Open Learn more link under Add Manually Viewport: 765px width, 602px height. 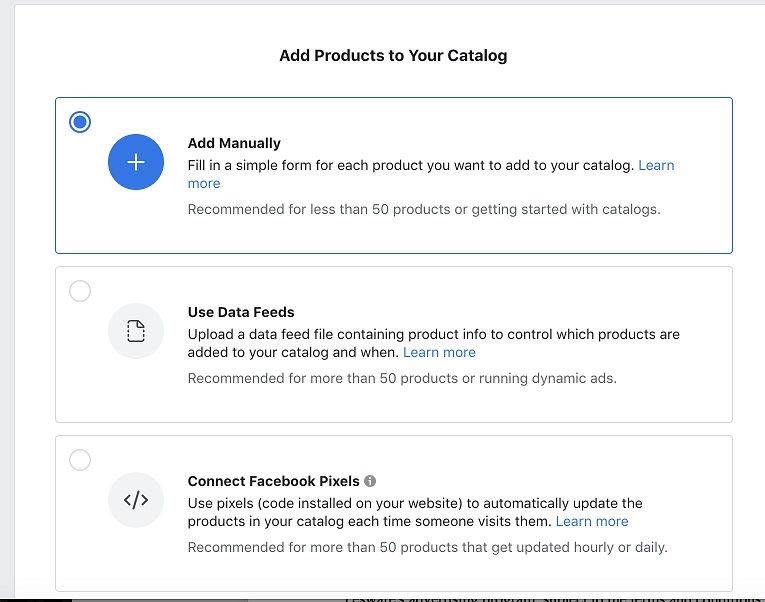tap(656, 165)
